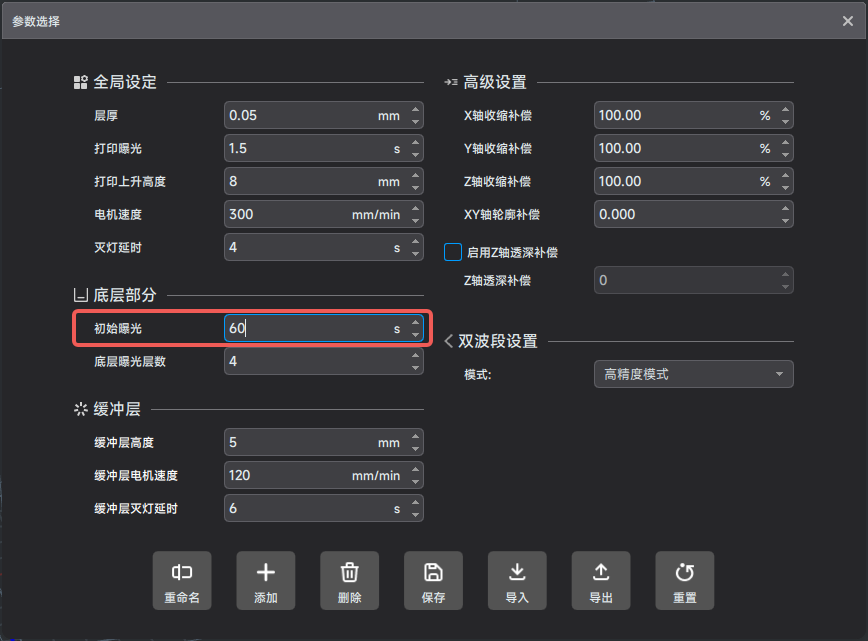Enable 启用Z轴透深补偿 checkbox
This screenshot has height=641, width=868.
pyautogui.click(x=452, y=252)
